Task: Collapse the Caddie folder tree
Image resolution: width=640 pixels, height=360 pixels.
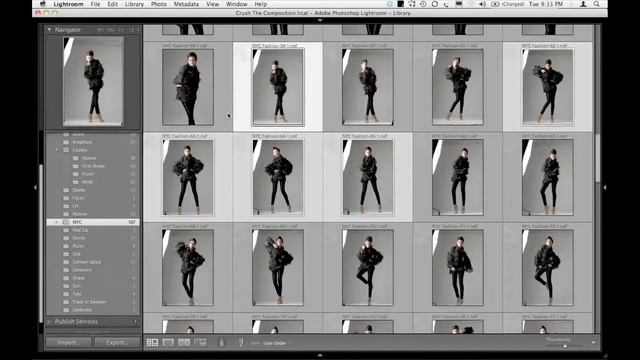Action: click(x=57, y=150)
